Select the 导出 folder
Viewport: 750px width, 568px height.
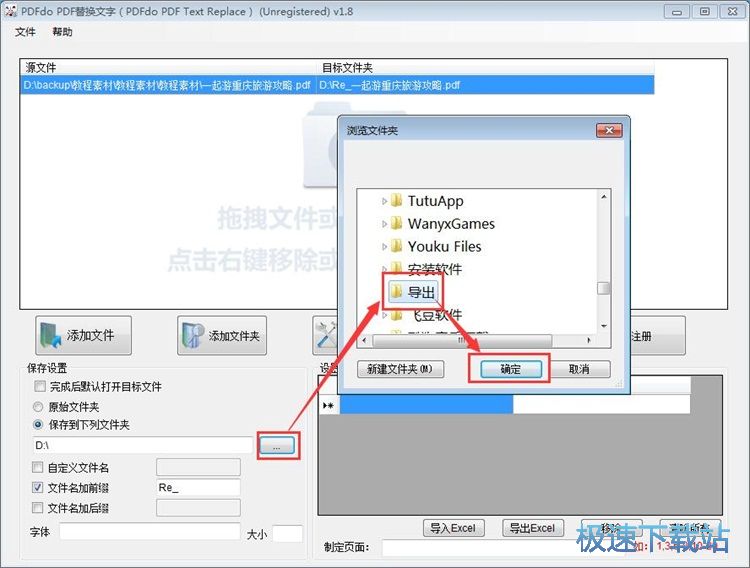click(x=421, y=292)
